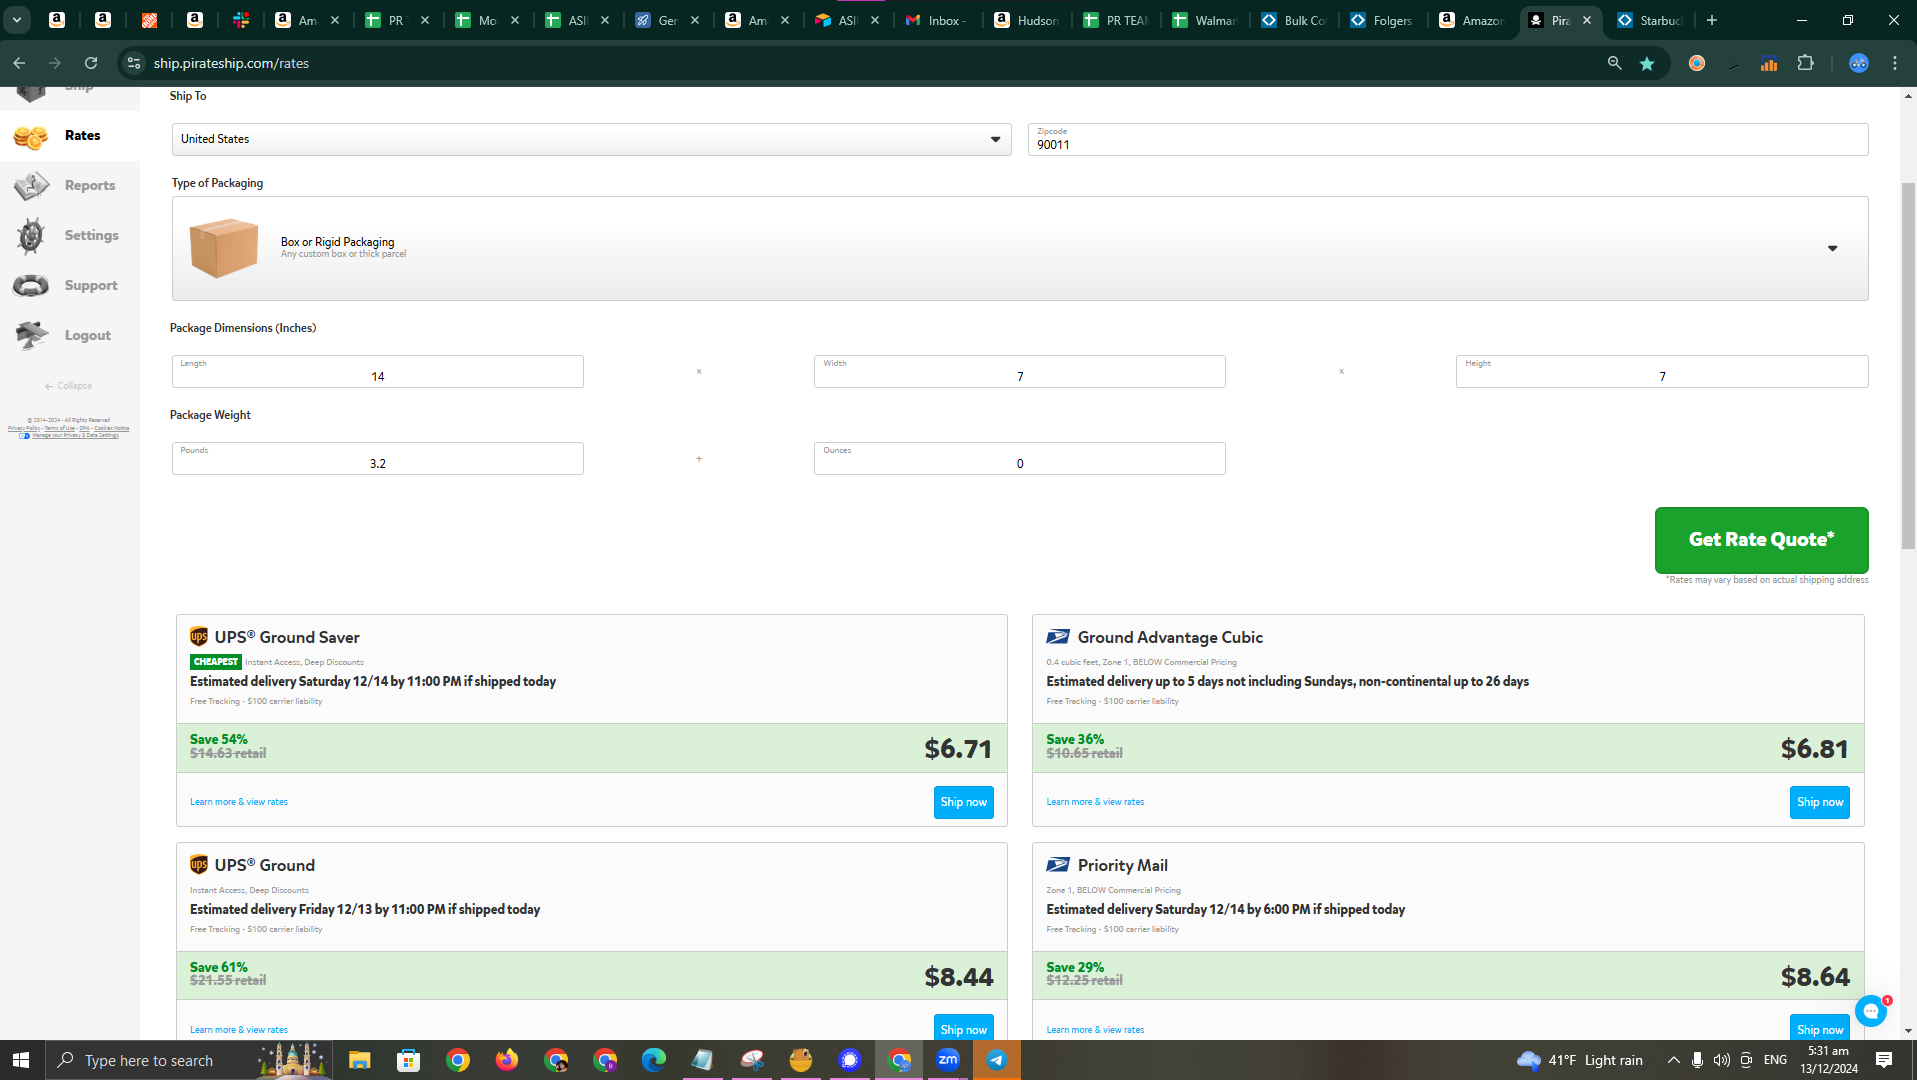Open the Windows notification center
1917x1080 pixels.
[1884, 1060]
